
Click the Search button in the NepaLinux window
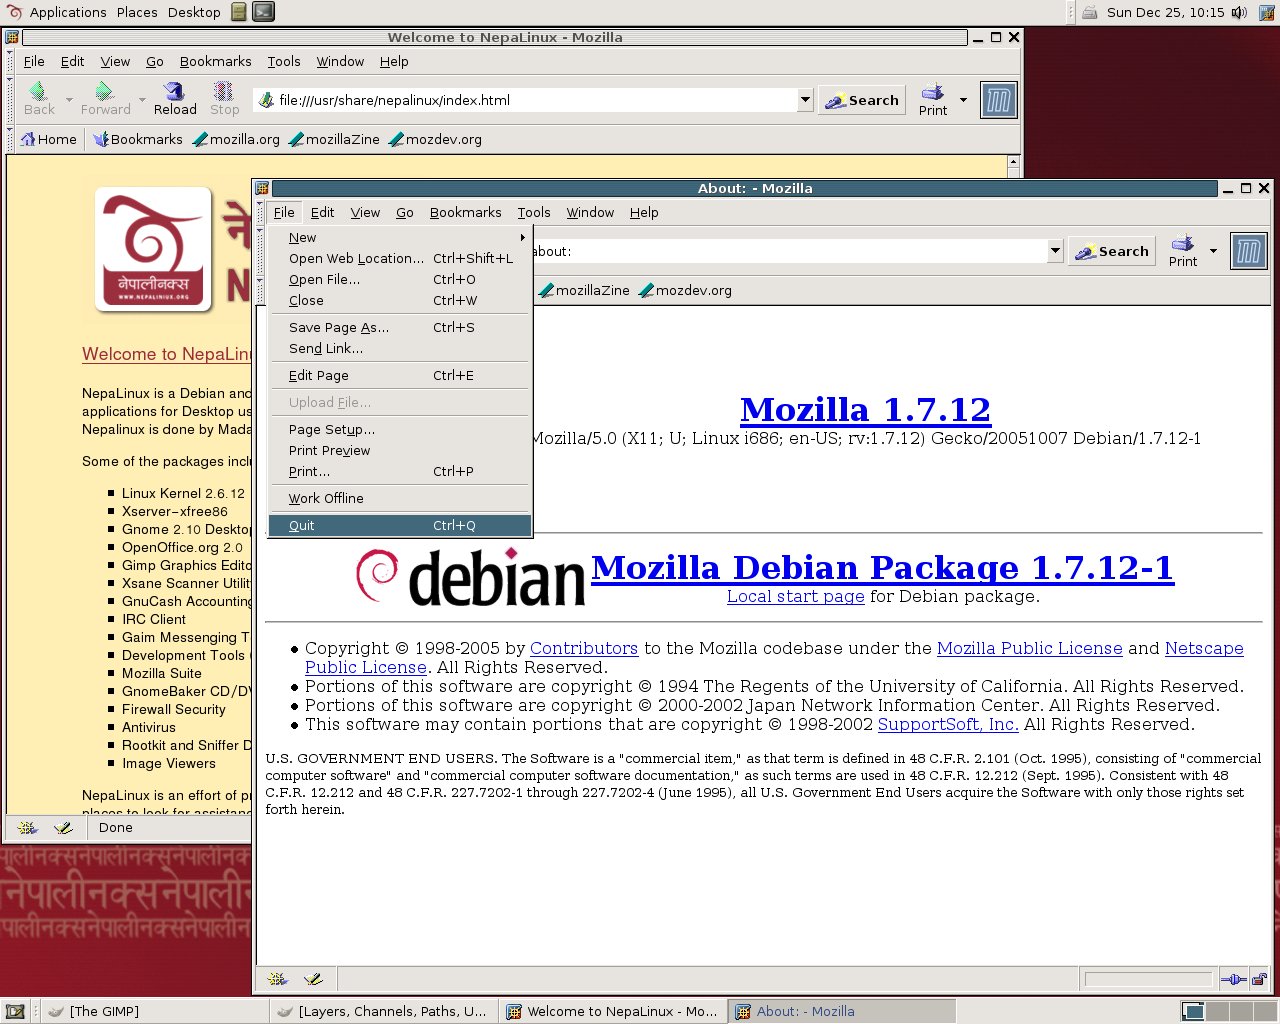[862, 100]
